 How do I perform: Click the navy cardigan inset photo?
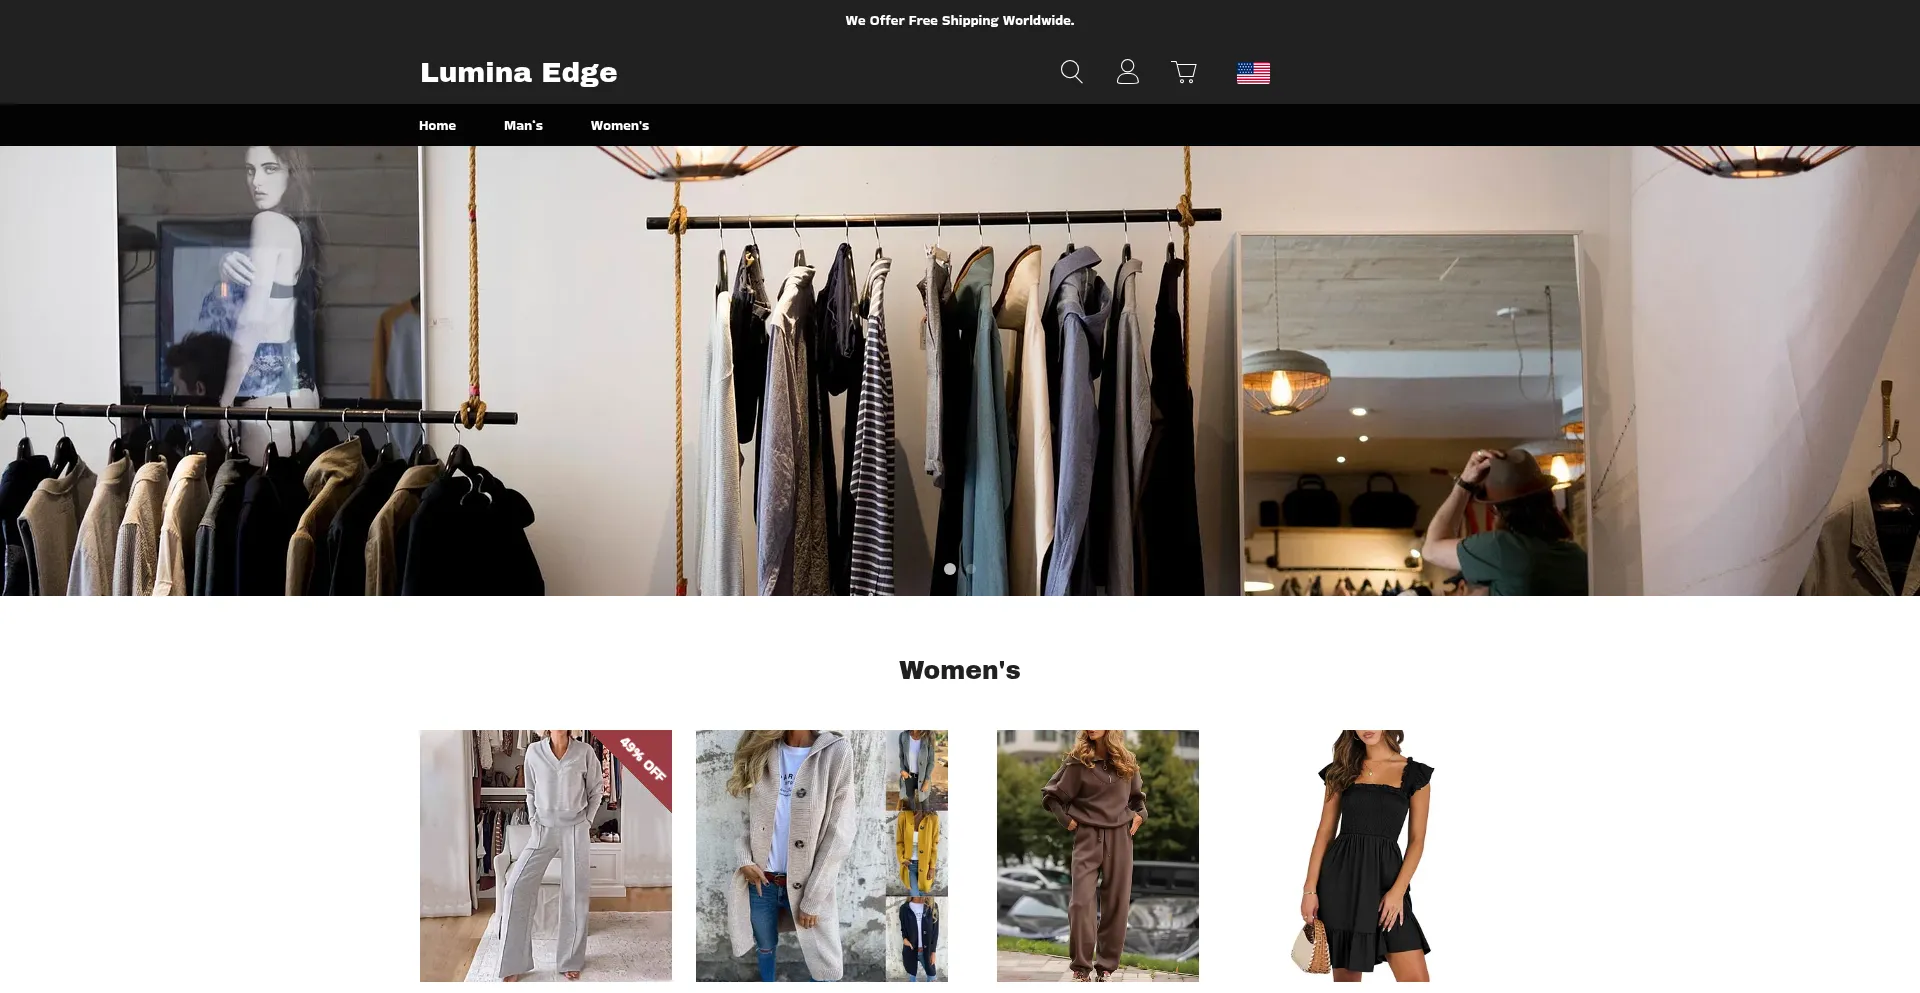(x=916, y=939)
